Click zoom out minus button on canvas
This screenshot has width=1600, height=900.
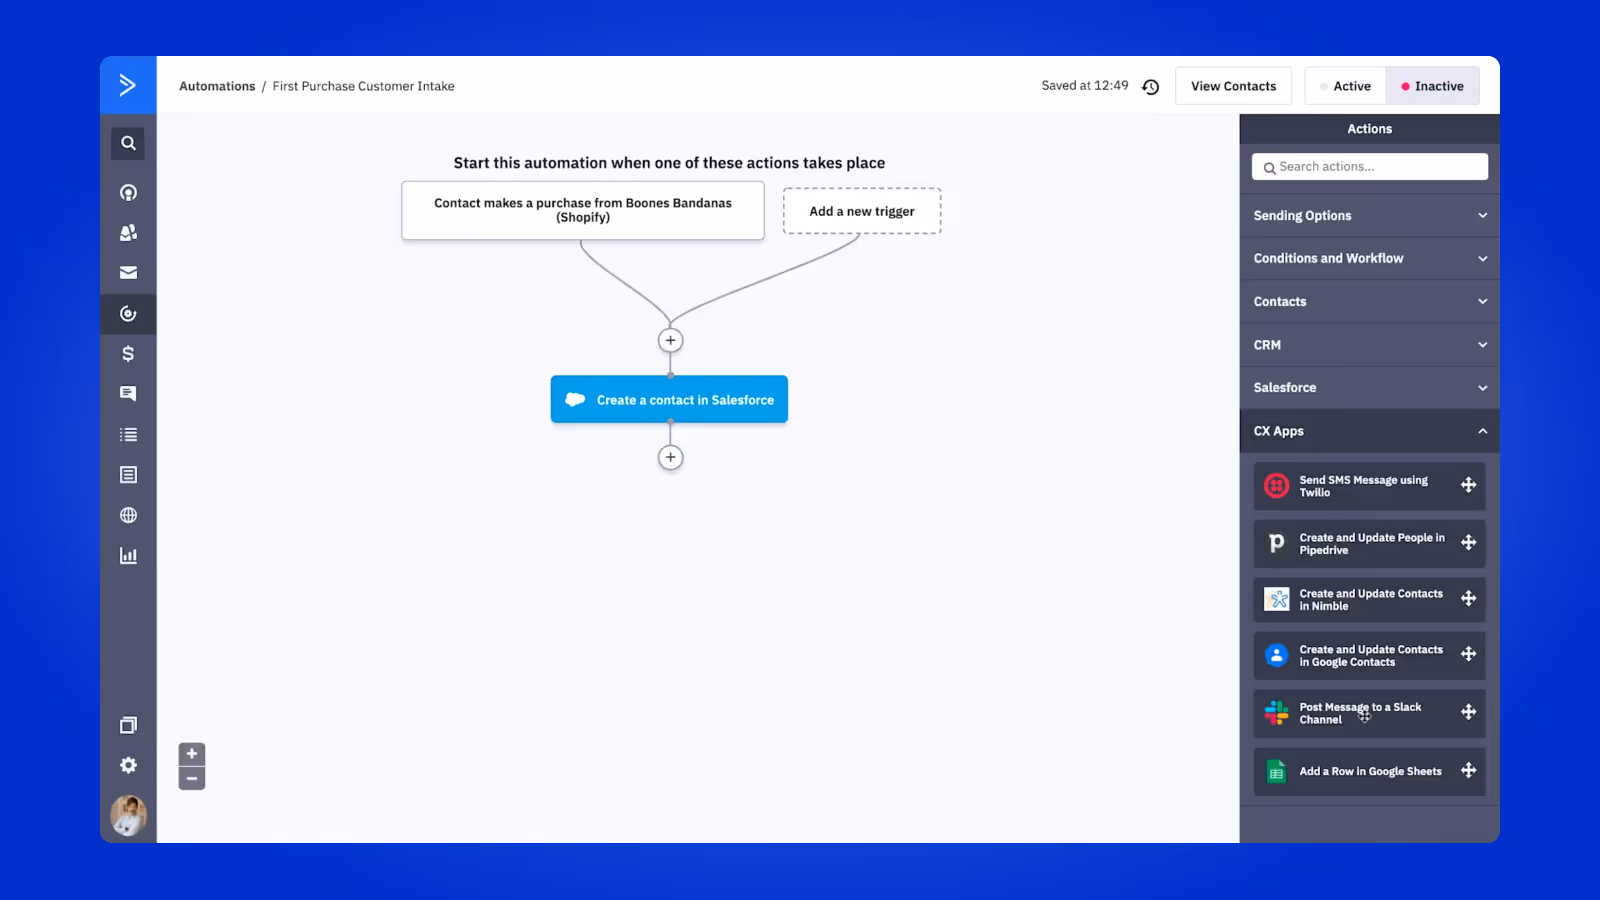click(x=192, y=778)
